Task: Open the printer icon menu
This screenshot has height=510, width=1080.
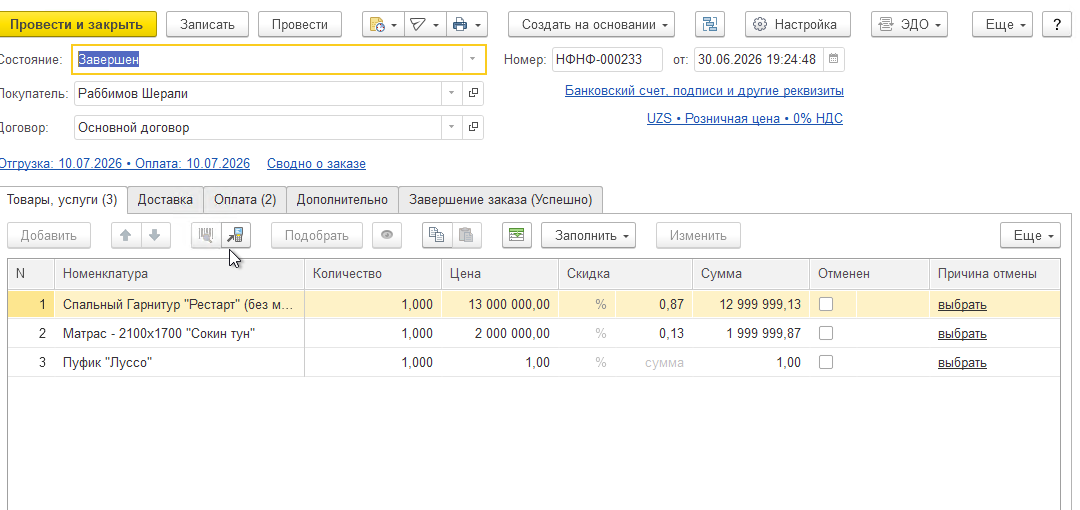Action: [x=467, y=25]
